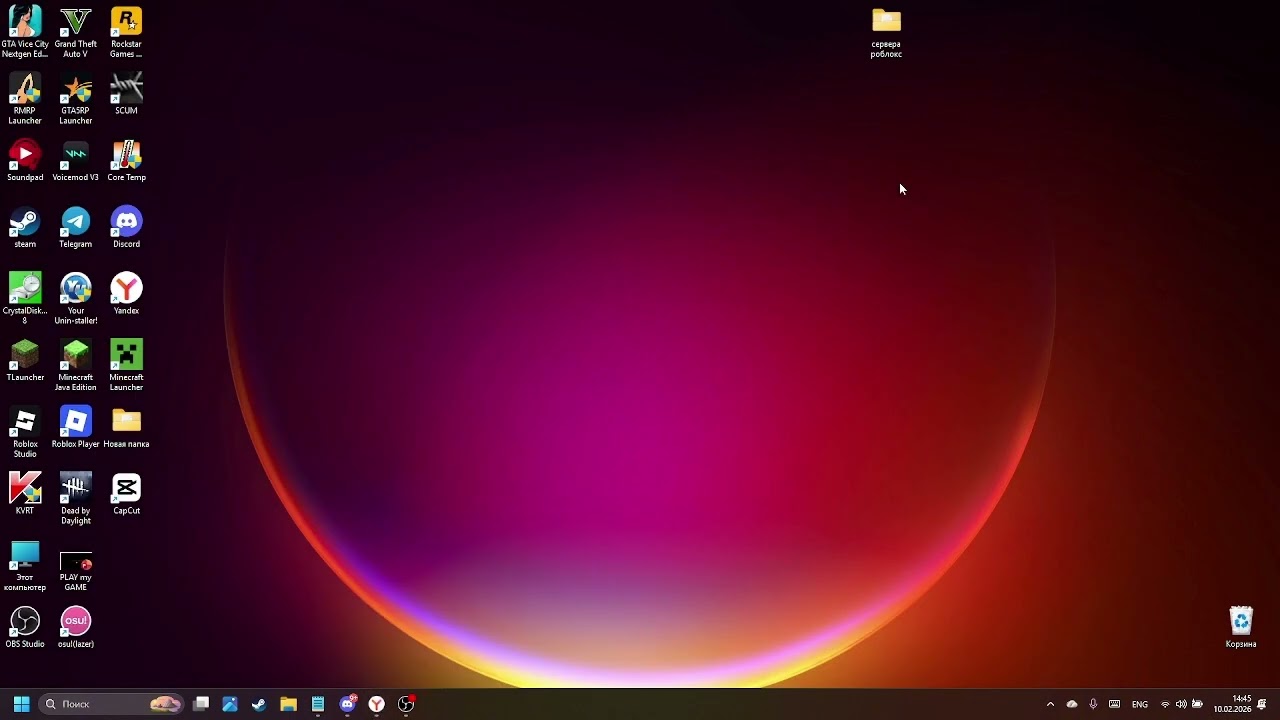This screenshot has height=720, width=1280.
Task: Select the KVRT Kaspersky tool icon
Action: pos(25,494)
